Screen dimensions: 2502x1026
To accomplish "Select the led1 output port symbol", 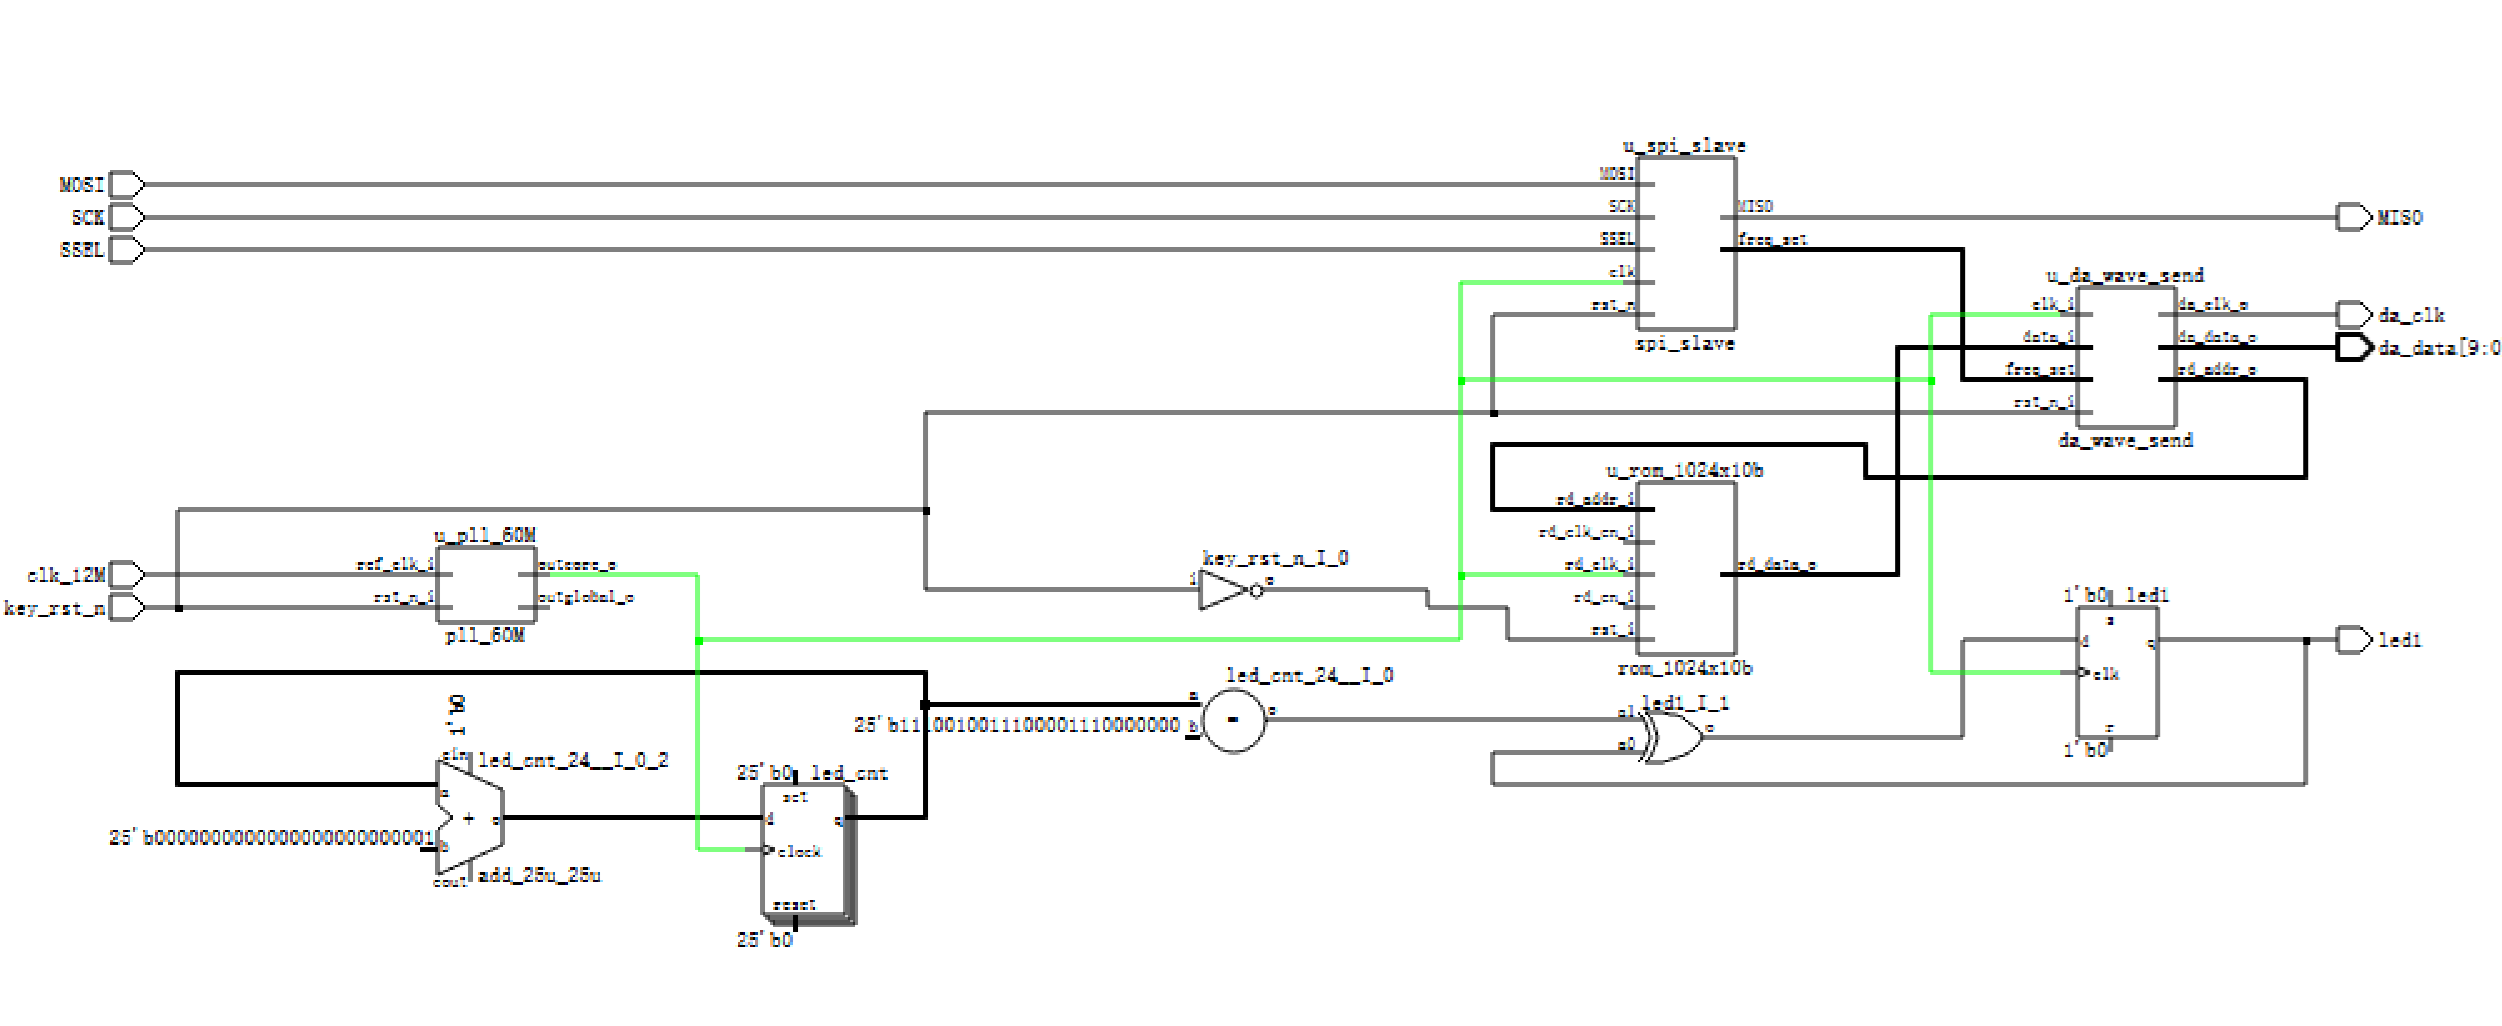I will click(2353, 640).
